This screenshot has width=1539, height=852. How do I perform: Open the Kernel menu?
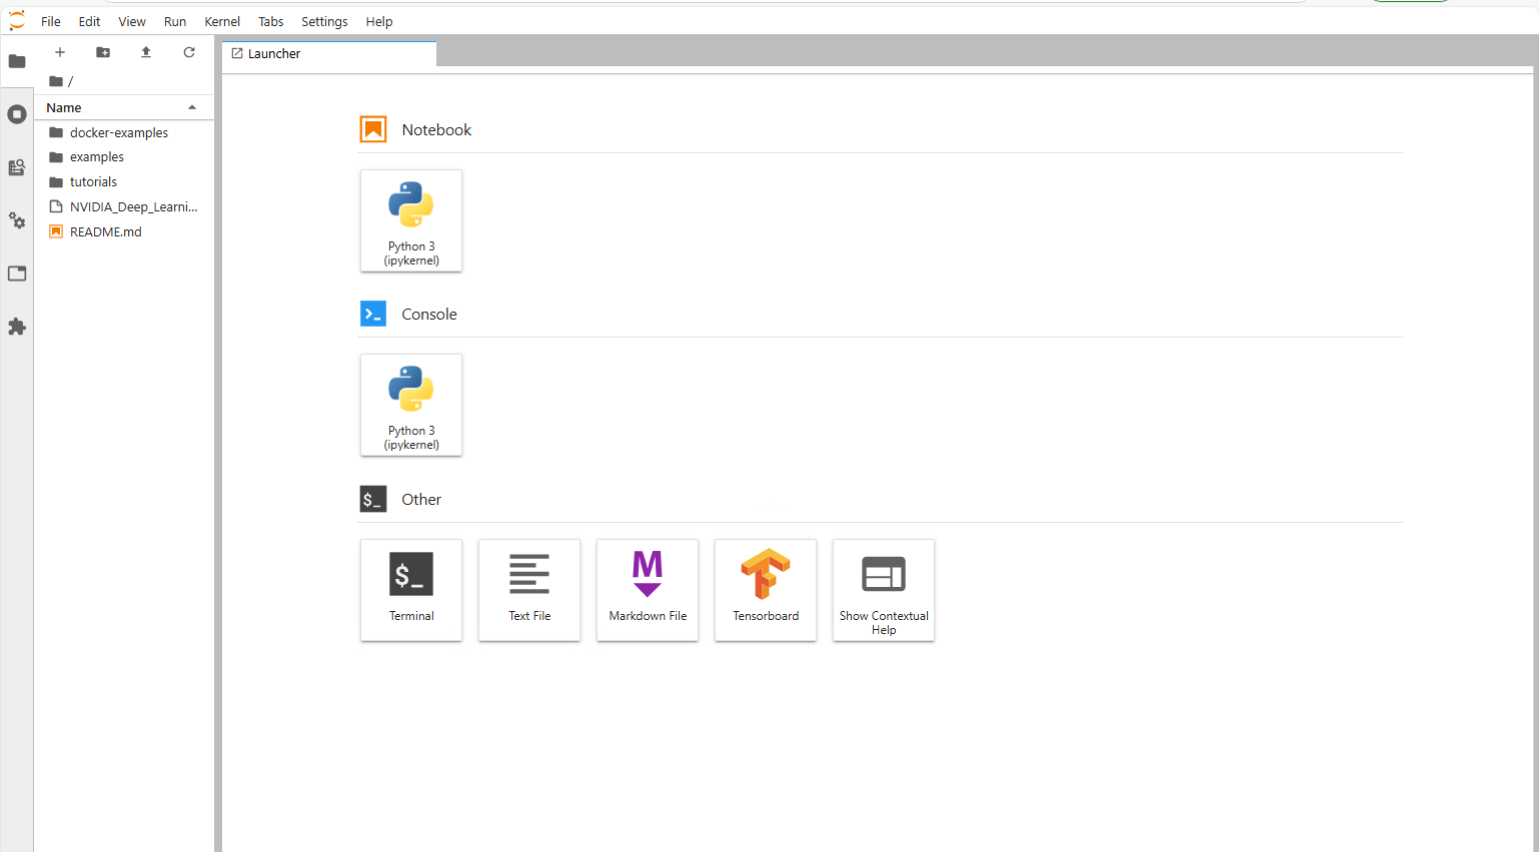coord(222,21)
